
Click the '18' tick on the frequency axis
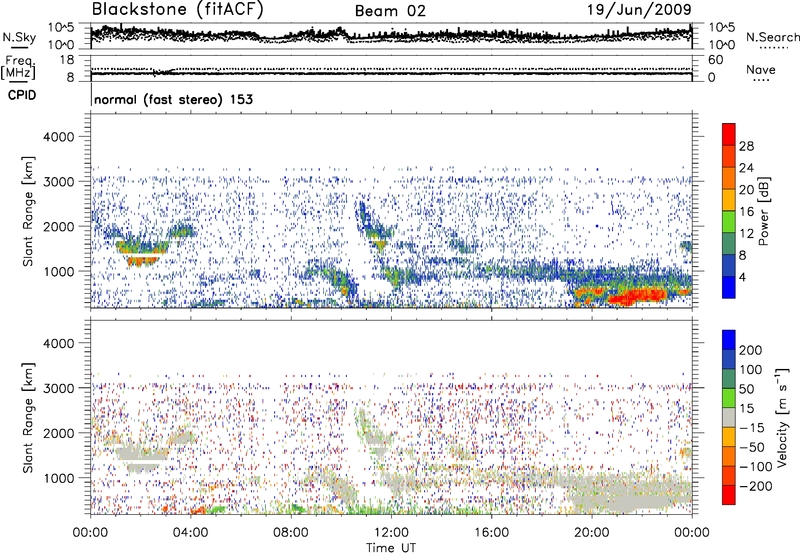pos(67,60)
